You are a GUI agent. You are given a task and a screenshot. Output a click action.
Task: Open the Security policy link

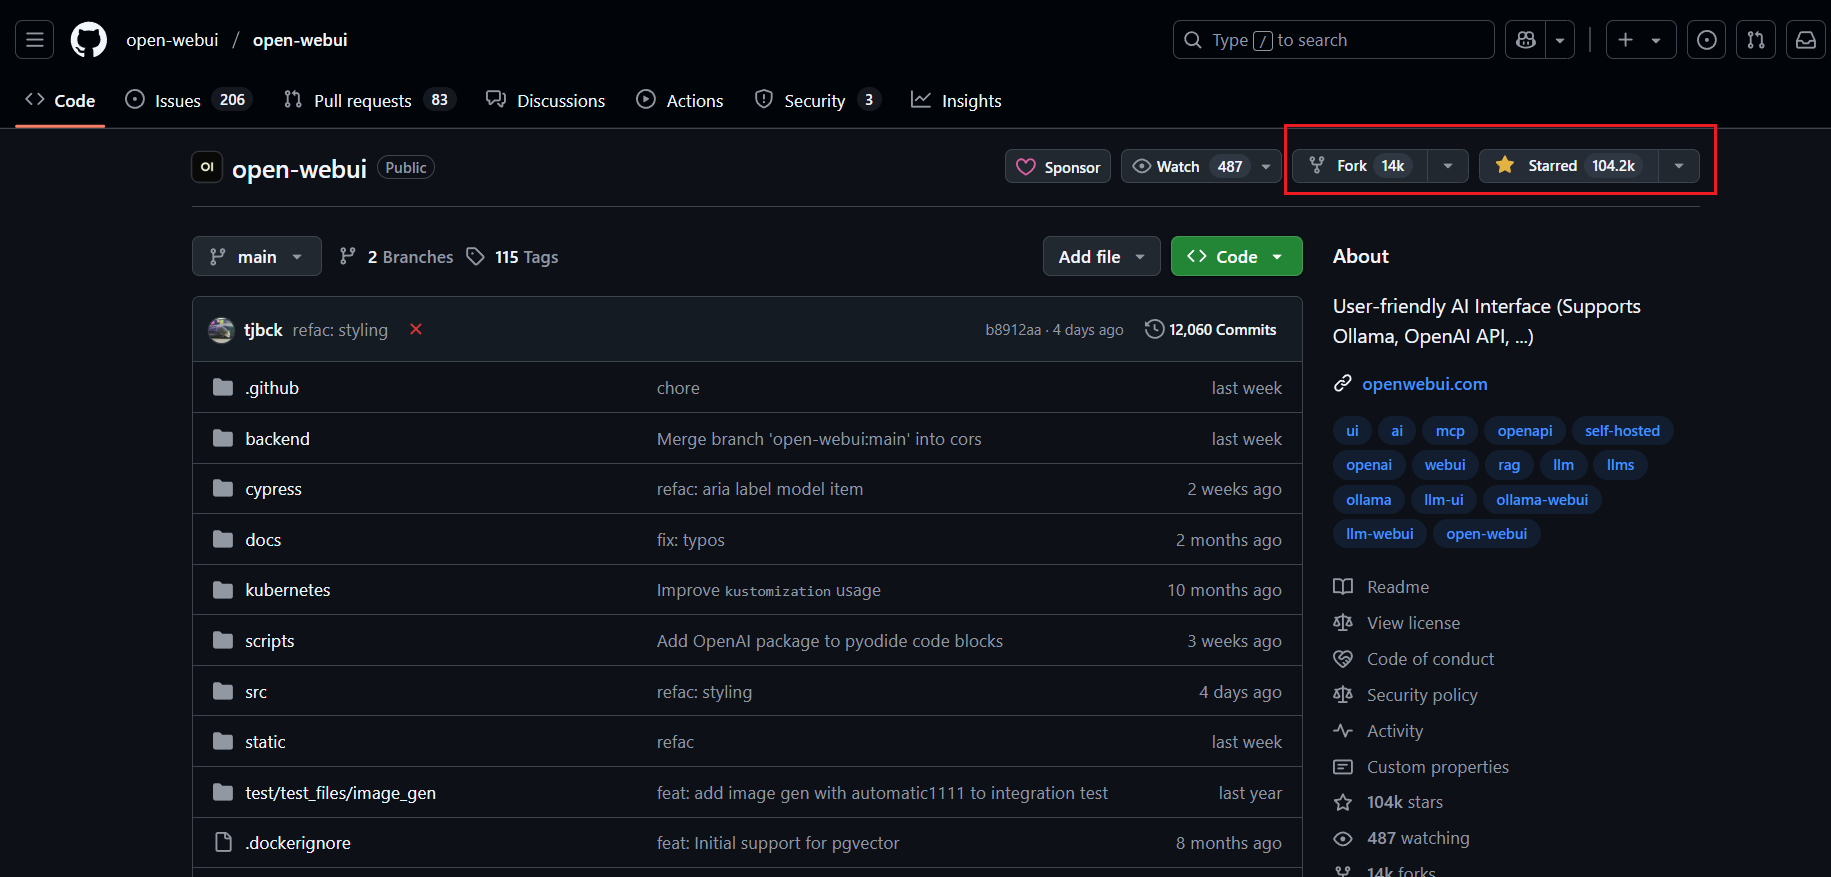(1422, 695)
